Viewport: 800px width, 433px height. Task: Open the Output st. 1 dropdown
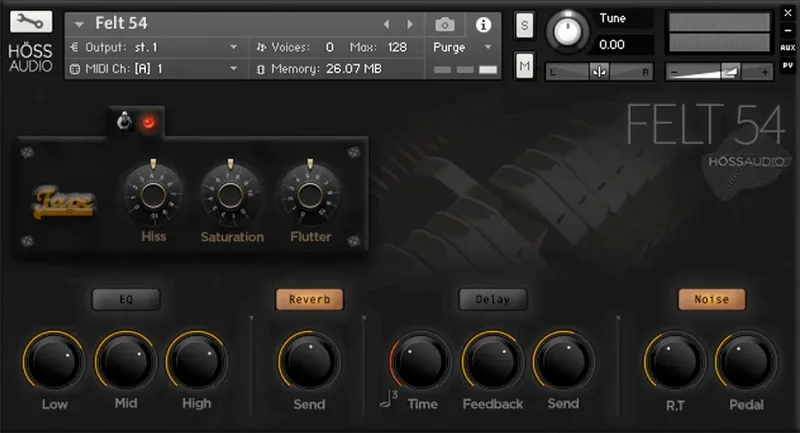click(x=233, y=47)
